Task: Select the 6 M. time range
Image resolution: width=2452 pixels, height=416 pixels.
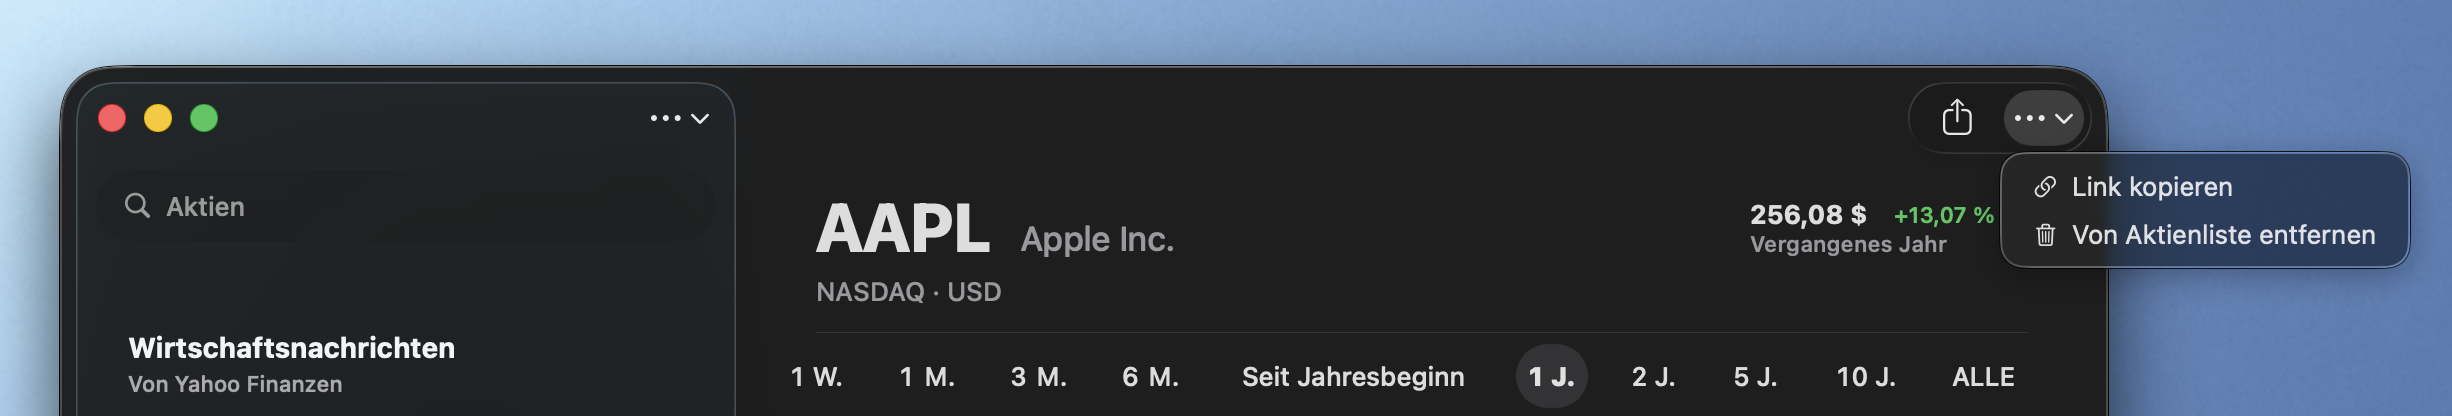Action: pyautogui.click(x=1150, y=377)
